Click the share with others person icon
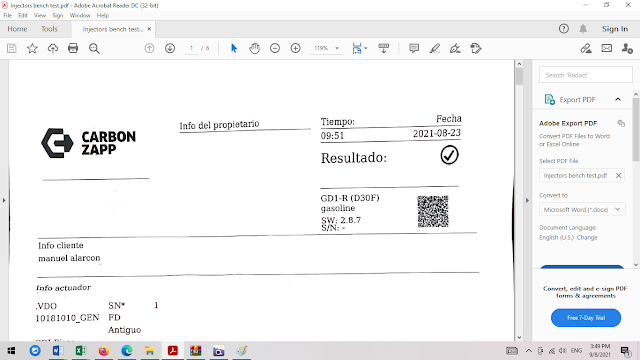640x360 pixels. 627,49
